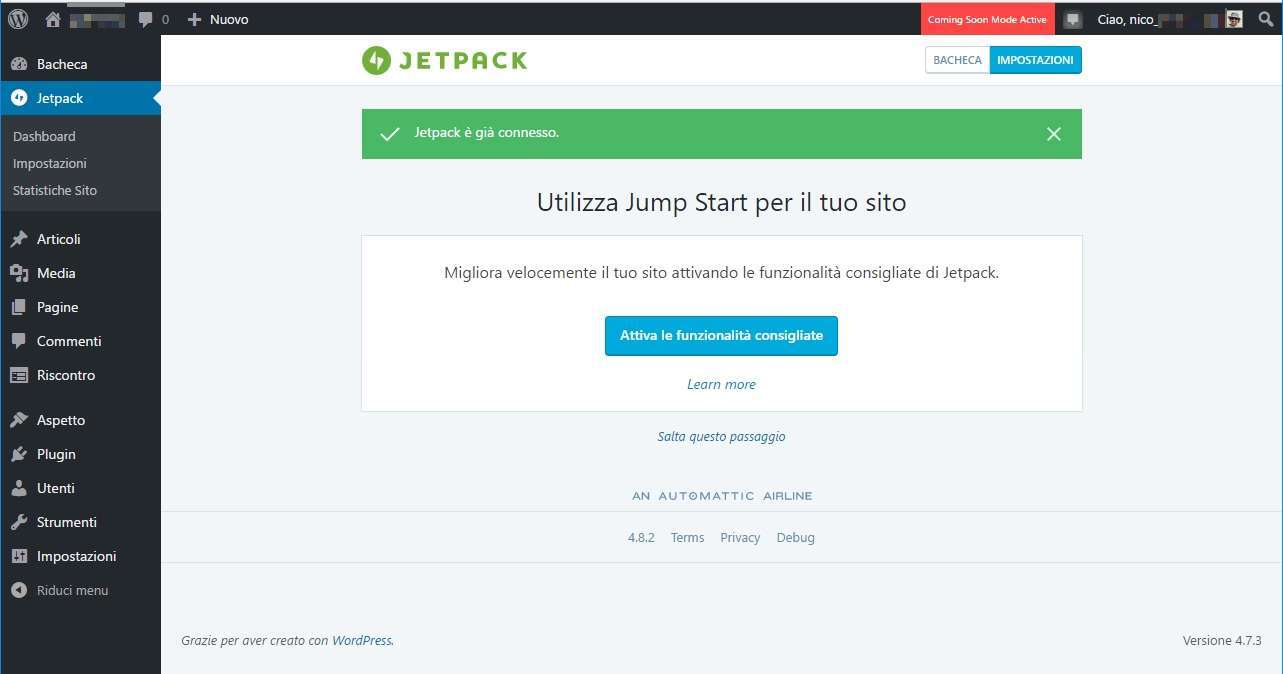Dismiss the Jetpack connected notice
Image resolution: width=1283 pixels, height=674 pixels.
click(1053, 134)
